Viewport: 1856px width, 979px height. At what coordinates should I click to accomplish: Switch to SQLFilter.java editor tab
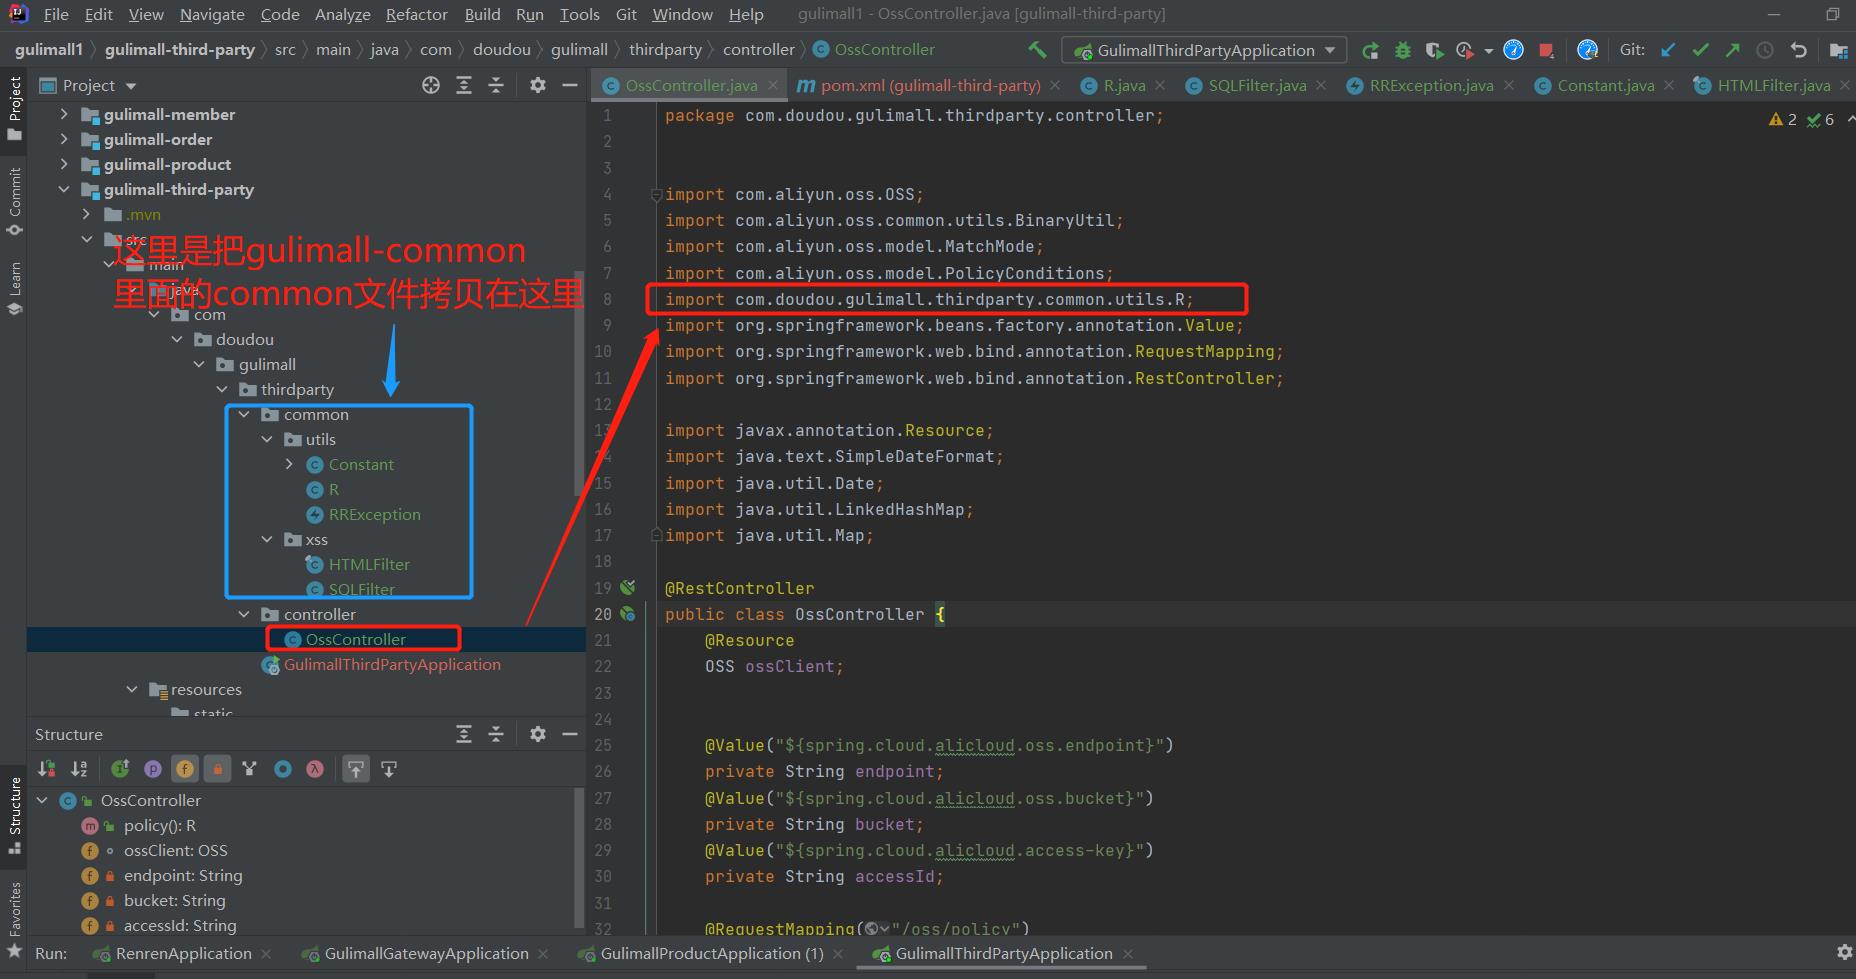tap(1257, 86)
